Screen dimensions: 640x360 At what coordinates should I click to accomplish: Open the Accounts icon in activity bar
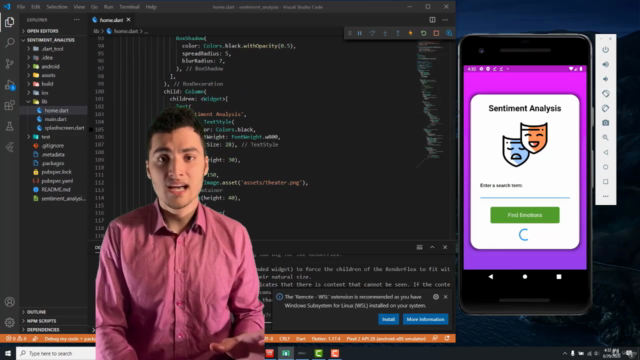tap(9, 302)
